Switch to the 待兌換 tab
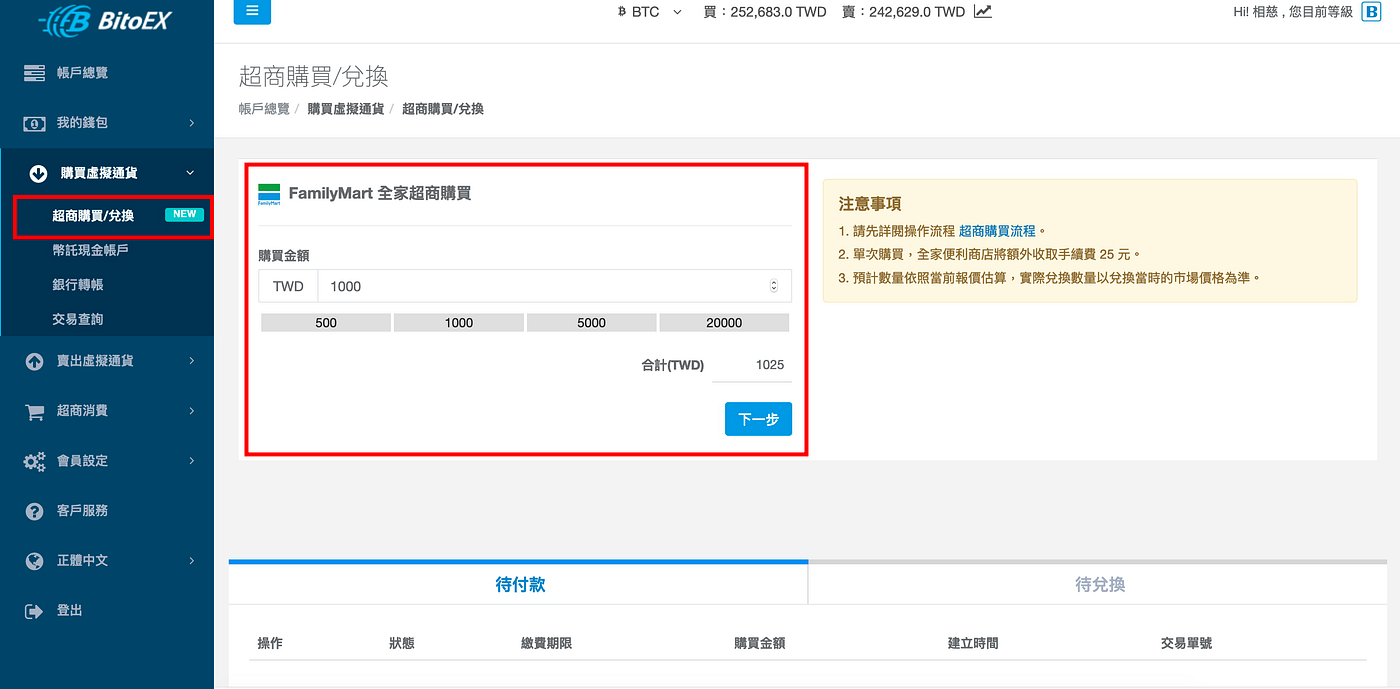This screenshot has width=1400, height=689. pyautogui.click(x=1098, y=584)
